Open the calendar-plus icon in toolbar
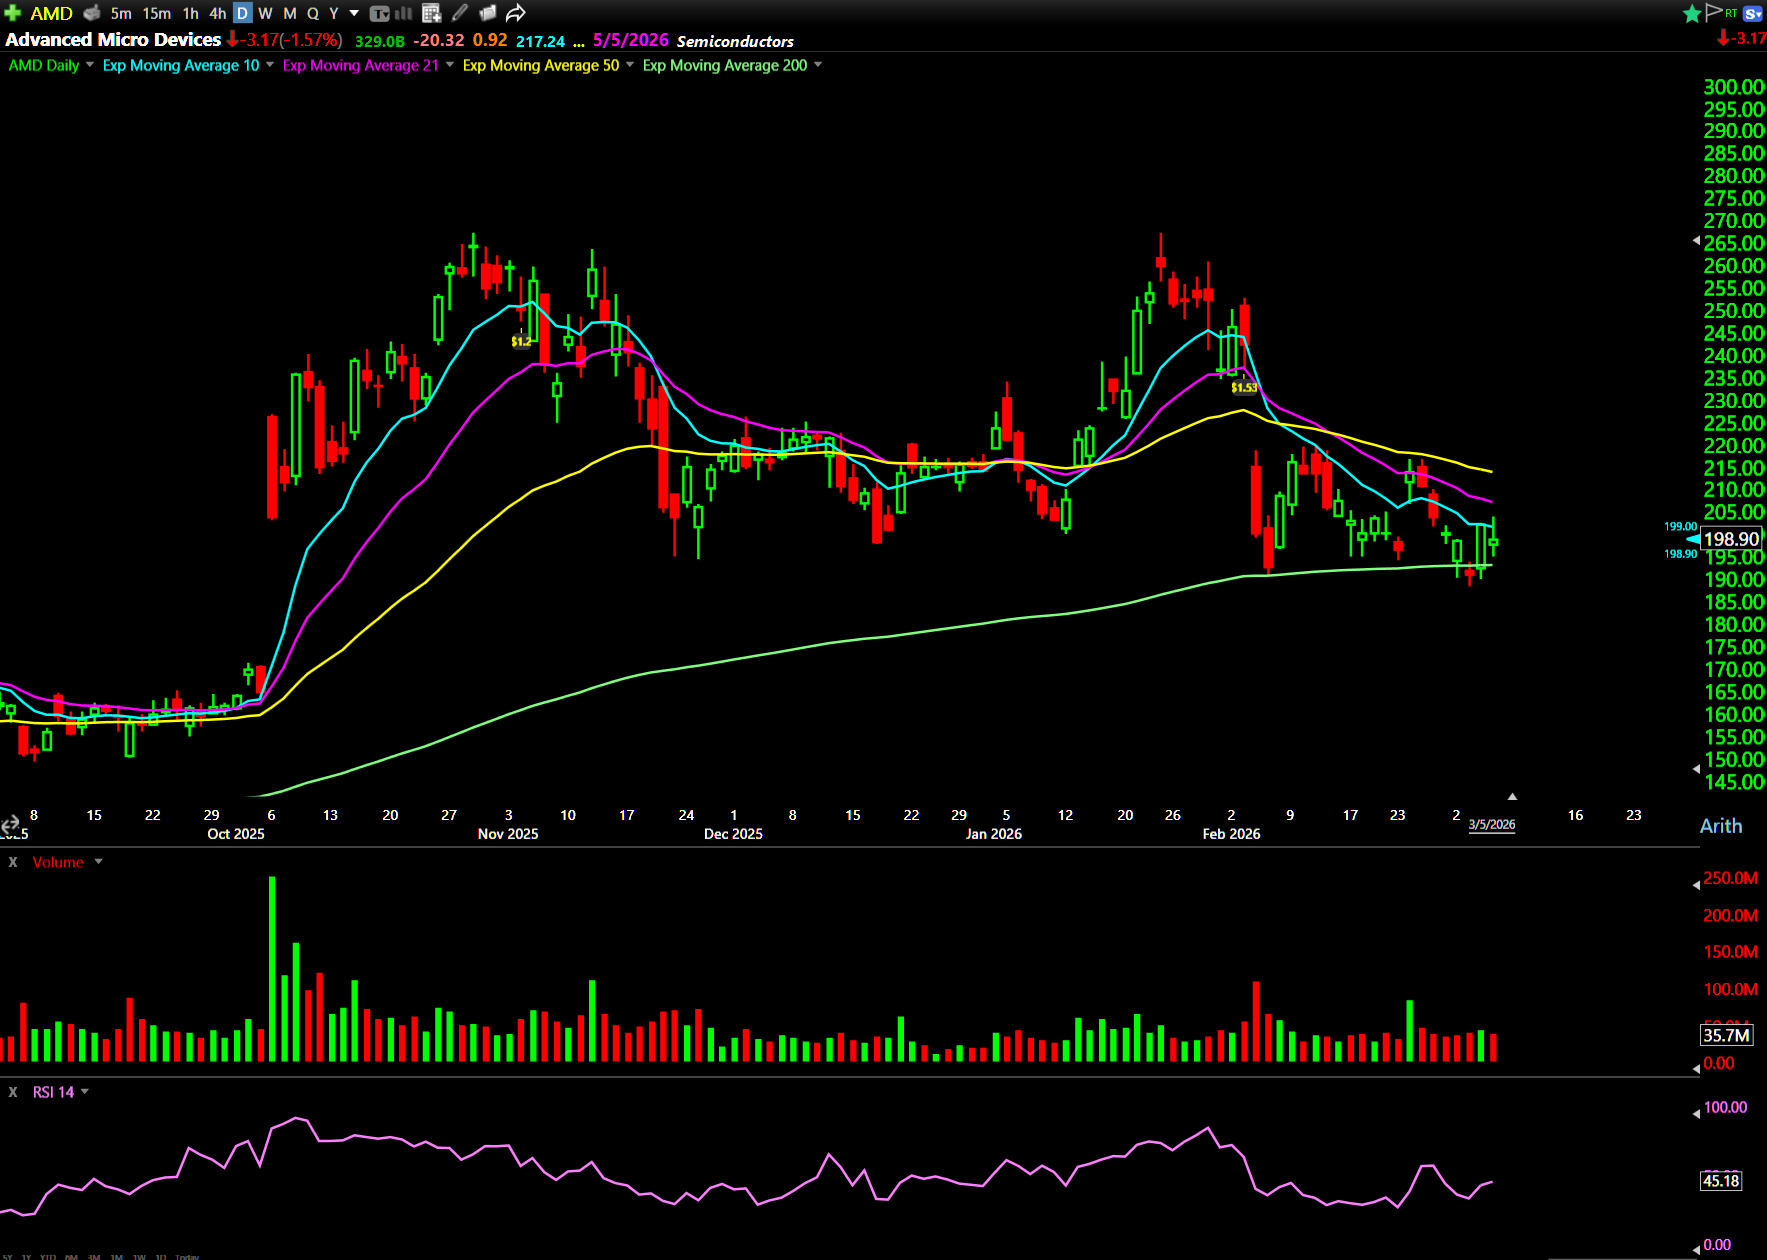 coord(432,13)
